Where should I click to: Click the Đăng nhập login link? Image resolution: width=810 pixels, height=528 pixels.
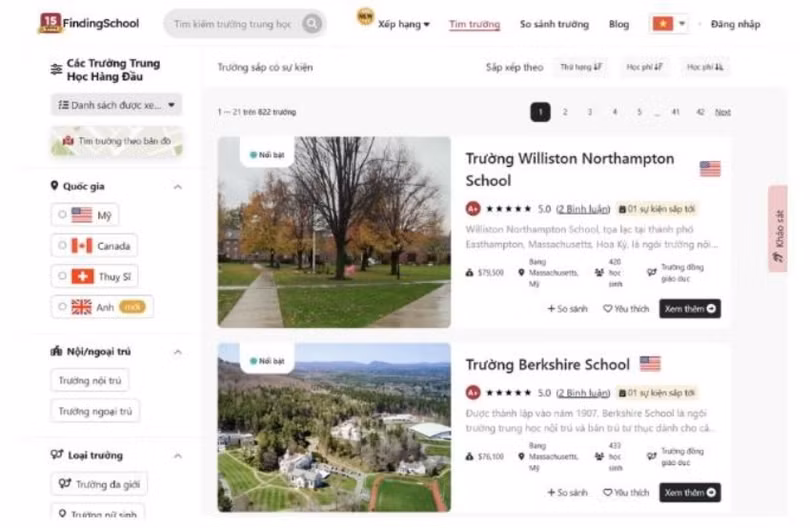(735, 24)
